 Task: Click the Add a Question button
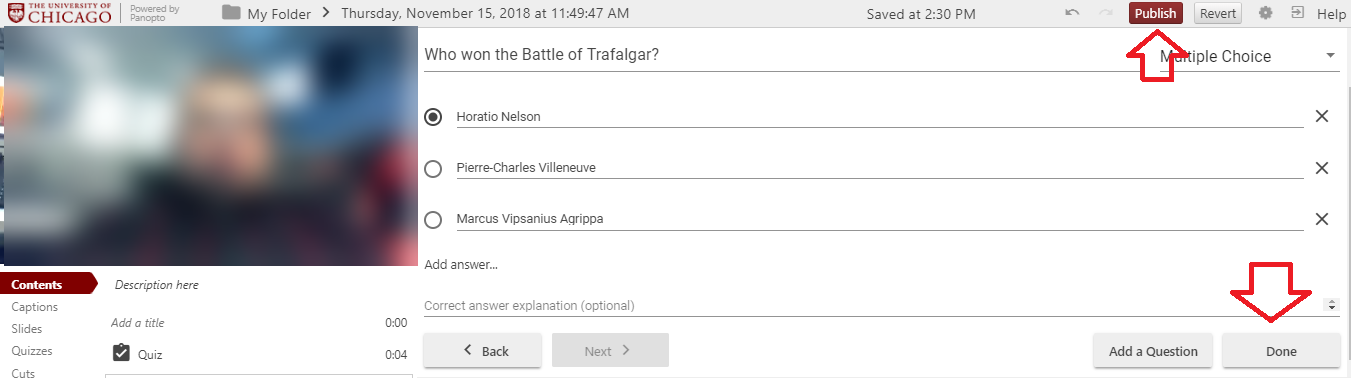1153,351
